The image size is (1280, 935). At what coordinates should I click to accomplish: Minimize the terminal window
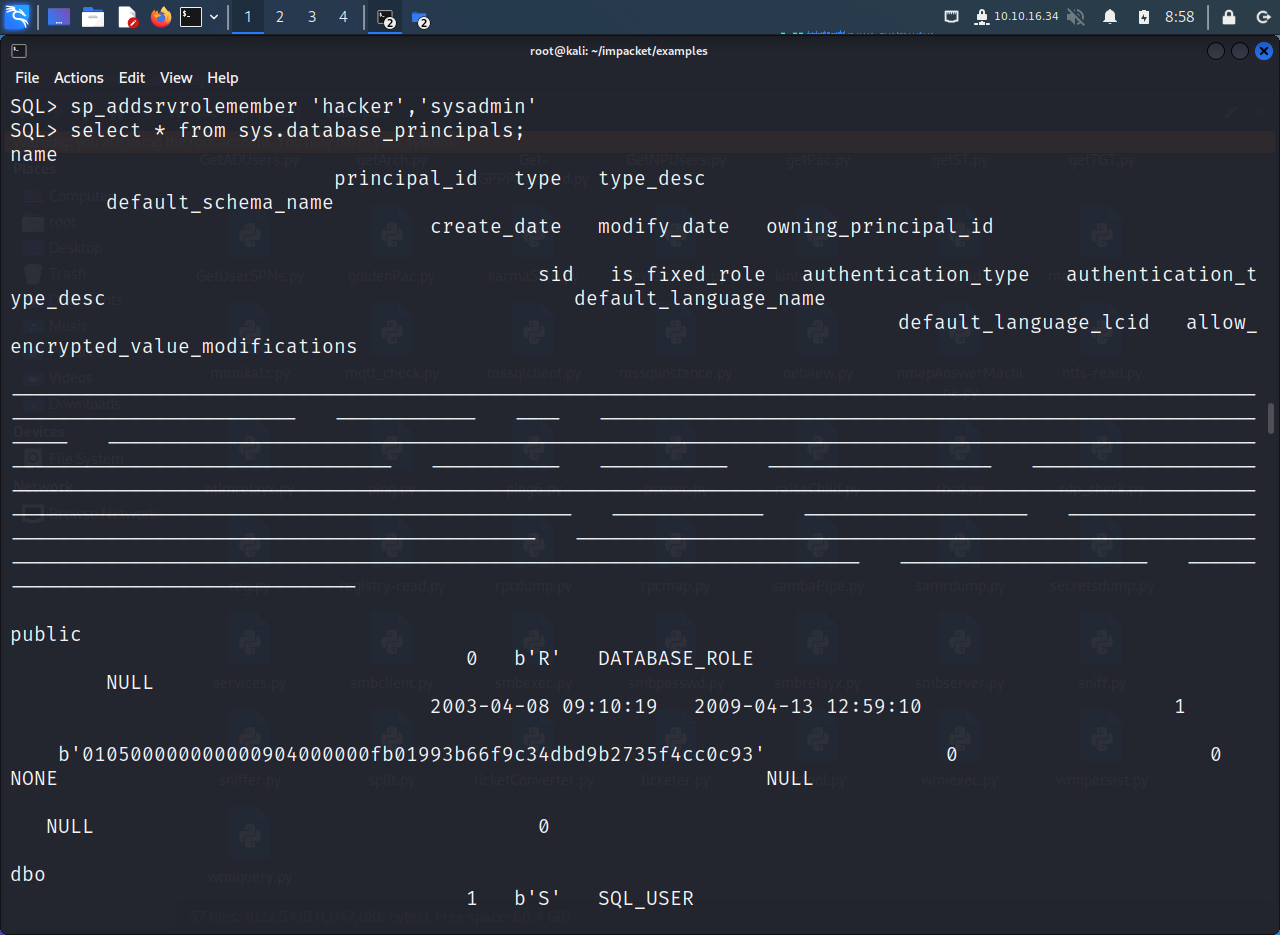(x=1216, y=51)
